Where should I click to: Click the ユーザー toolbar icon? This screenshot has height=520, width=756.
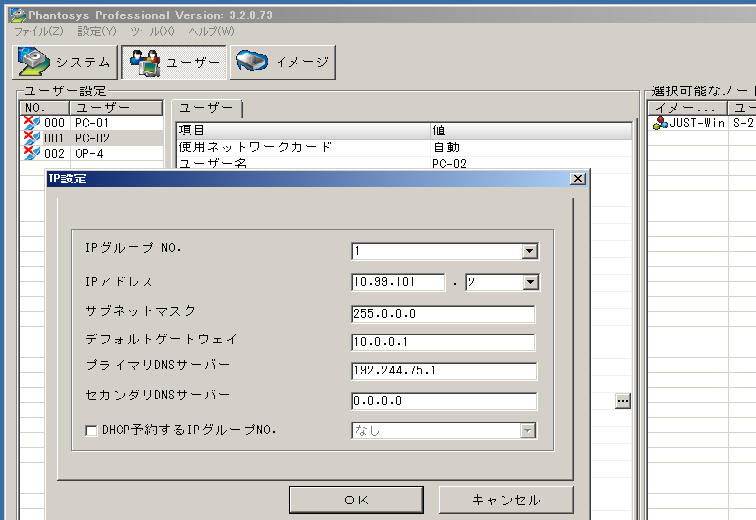(146, 62)
